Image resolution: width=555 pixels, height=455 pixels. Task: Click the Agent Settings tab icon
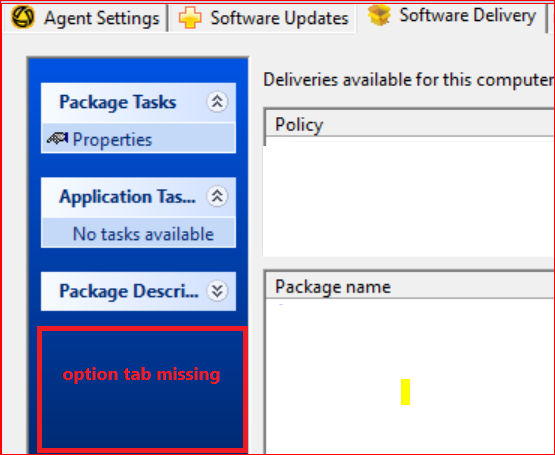tap(23, 17)
